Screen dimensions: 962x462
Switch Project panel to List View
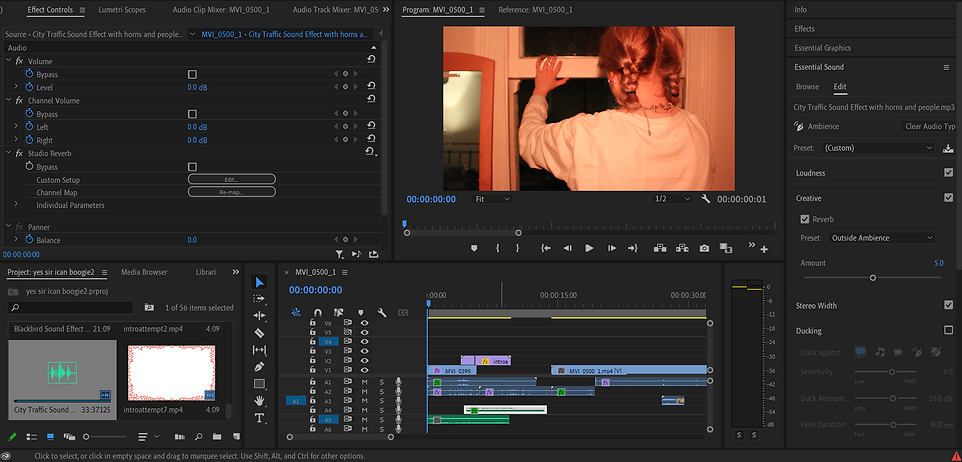pos(32,437)
